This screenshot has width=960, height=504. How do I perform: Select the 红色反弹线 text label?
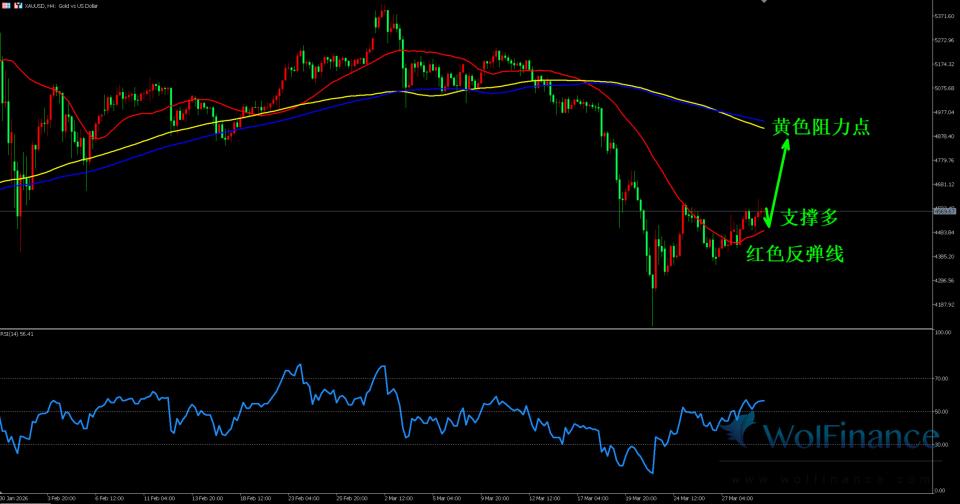pyautogui.click(x=795, y=255)
